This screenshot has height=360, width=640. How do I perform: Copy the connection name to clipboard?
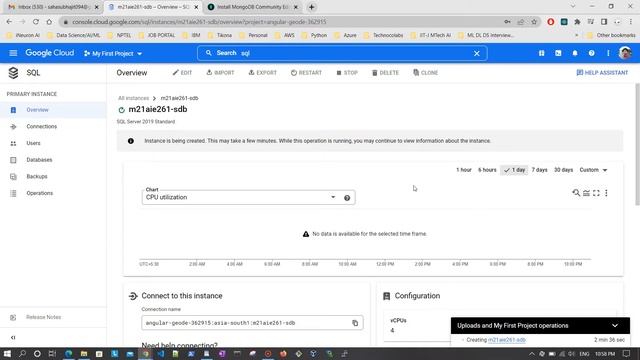pos(355,323)
